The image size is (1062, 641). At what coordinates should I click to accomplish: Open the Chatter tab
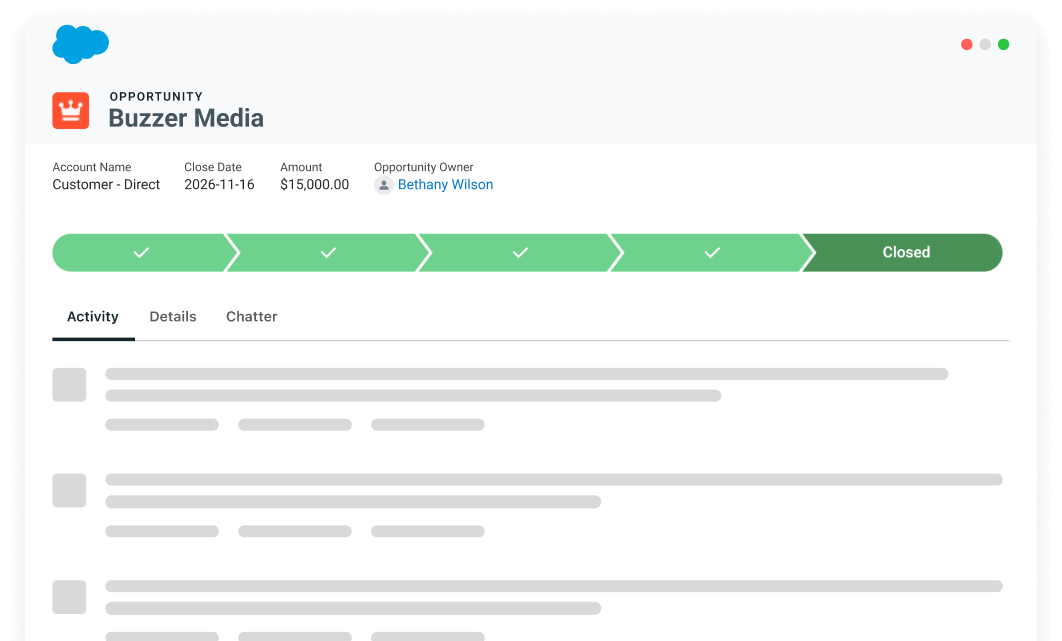pyautogui.click(x=251, y=316)
